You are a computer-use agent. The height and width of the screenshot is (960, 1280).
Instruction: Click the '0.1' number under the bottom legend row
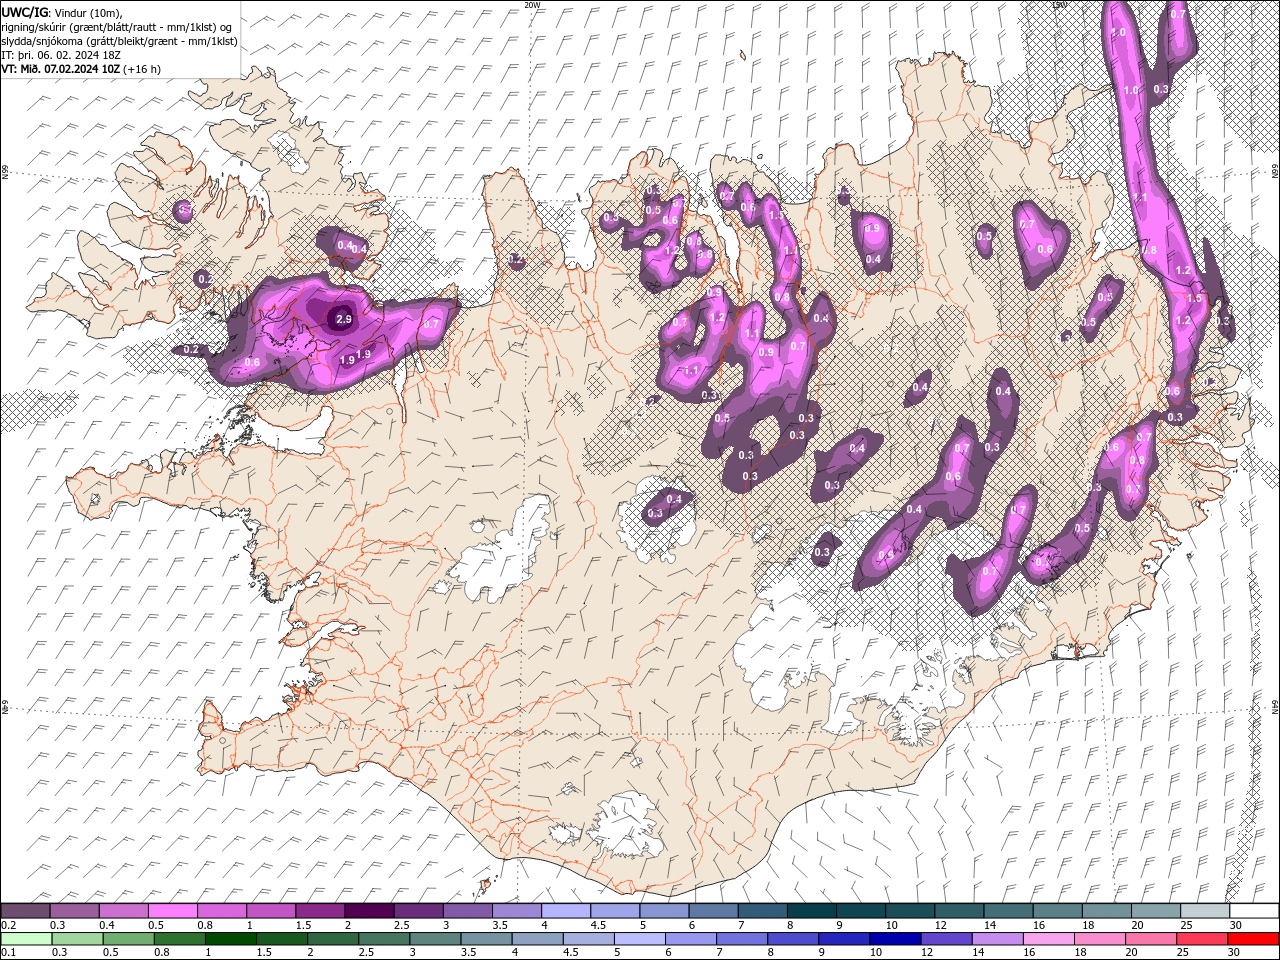8,953
